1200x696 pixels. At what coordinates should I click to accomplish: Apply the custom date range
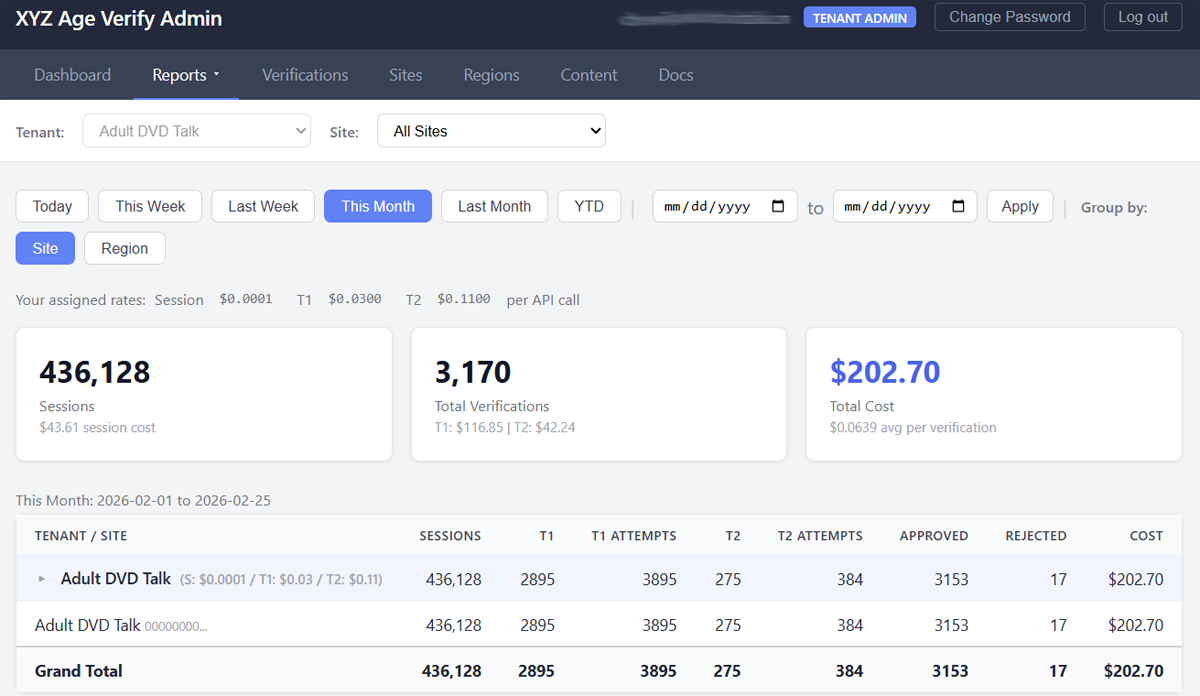[x=1019, y=206]
